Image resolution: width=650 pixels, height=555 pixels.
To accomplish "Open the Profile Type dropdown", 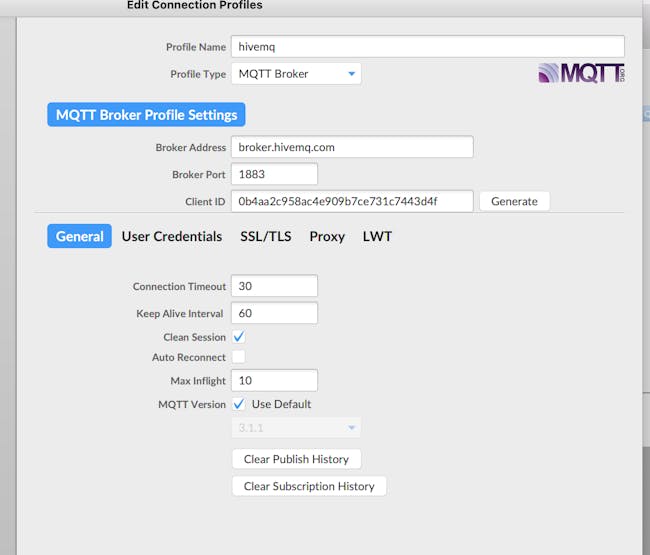I will coord(296,74).
